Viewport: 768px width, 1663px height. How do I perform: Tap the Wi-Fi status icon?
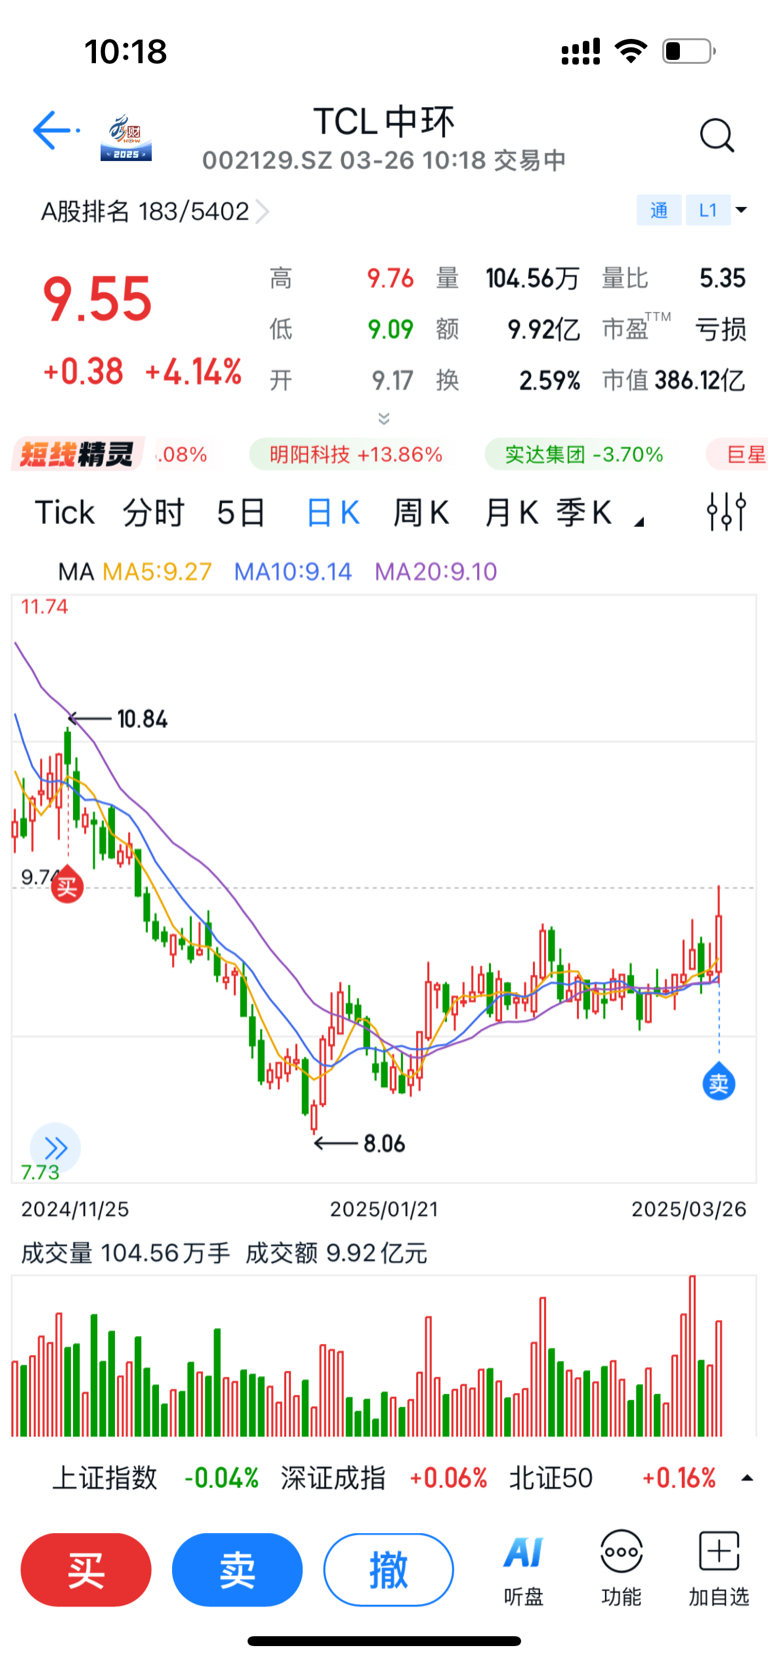(x=631, y=51)
